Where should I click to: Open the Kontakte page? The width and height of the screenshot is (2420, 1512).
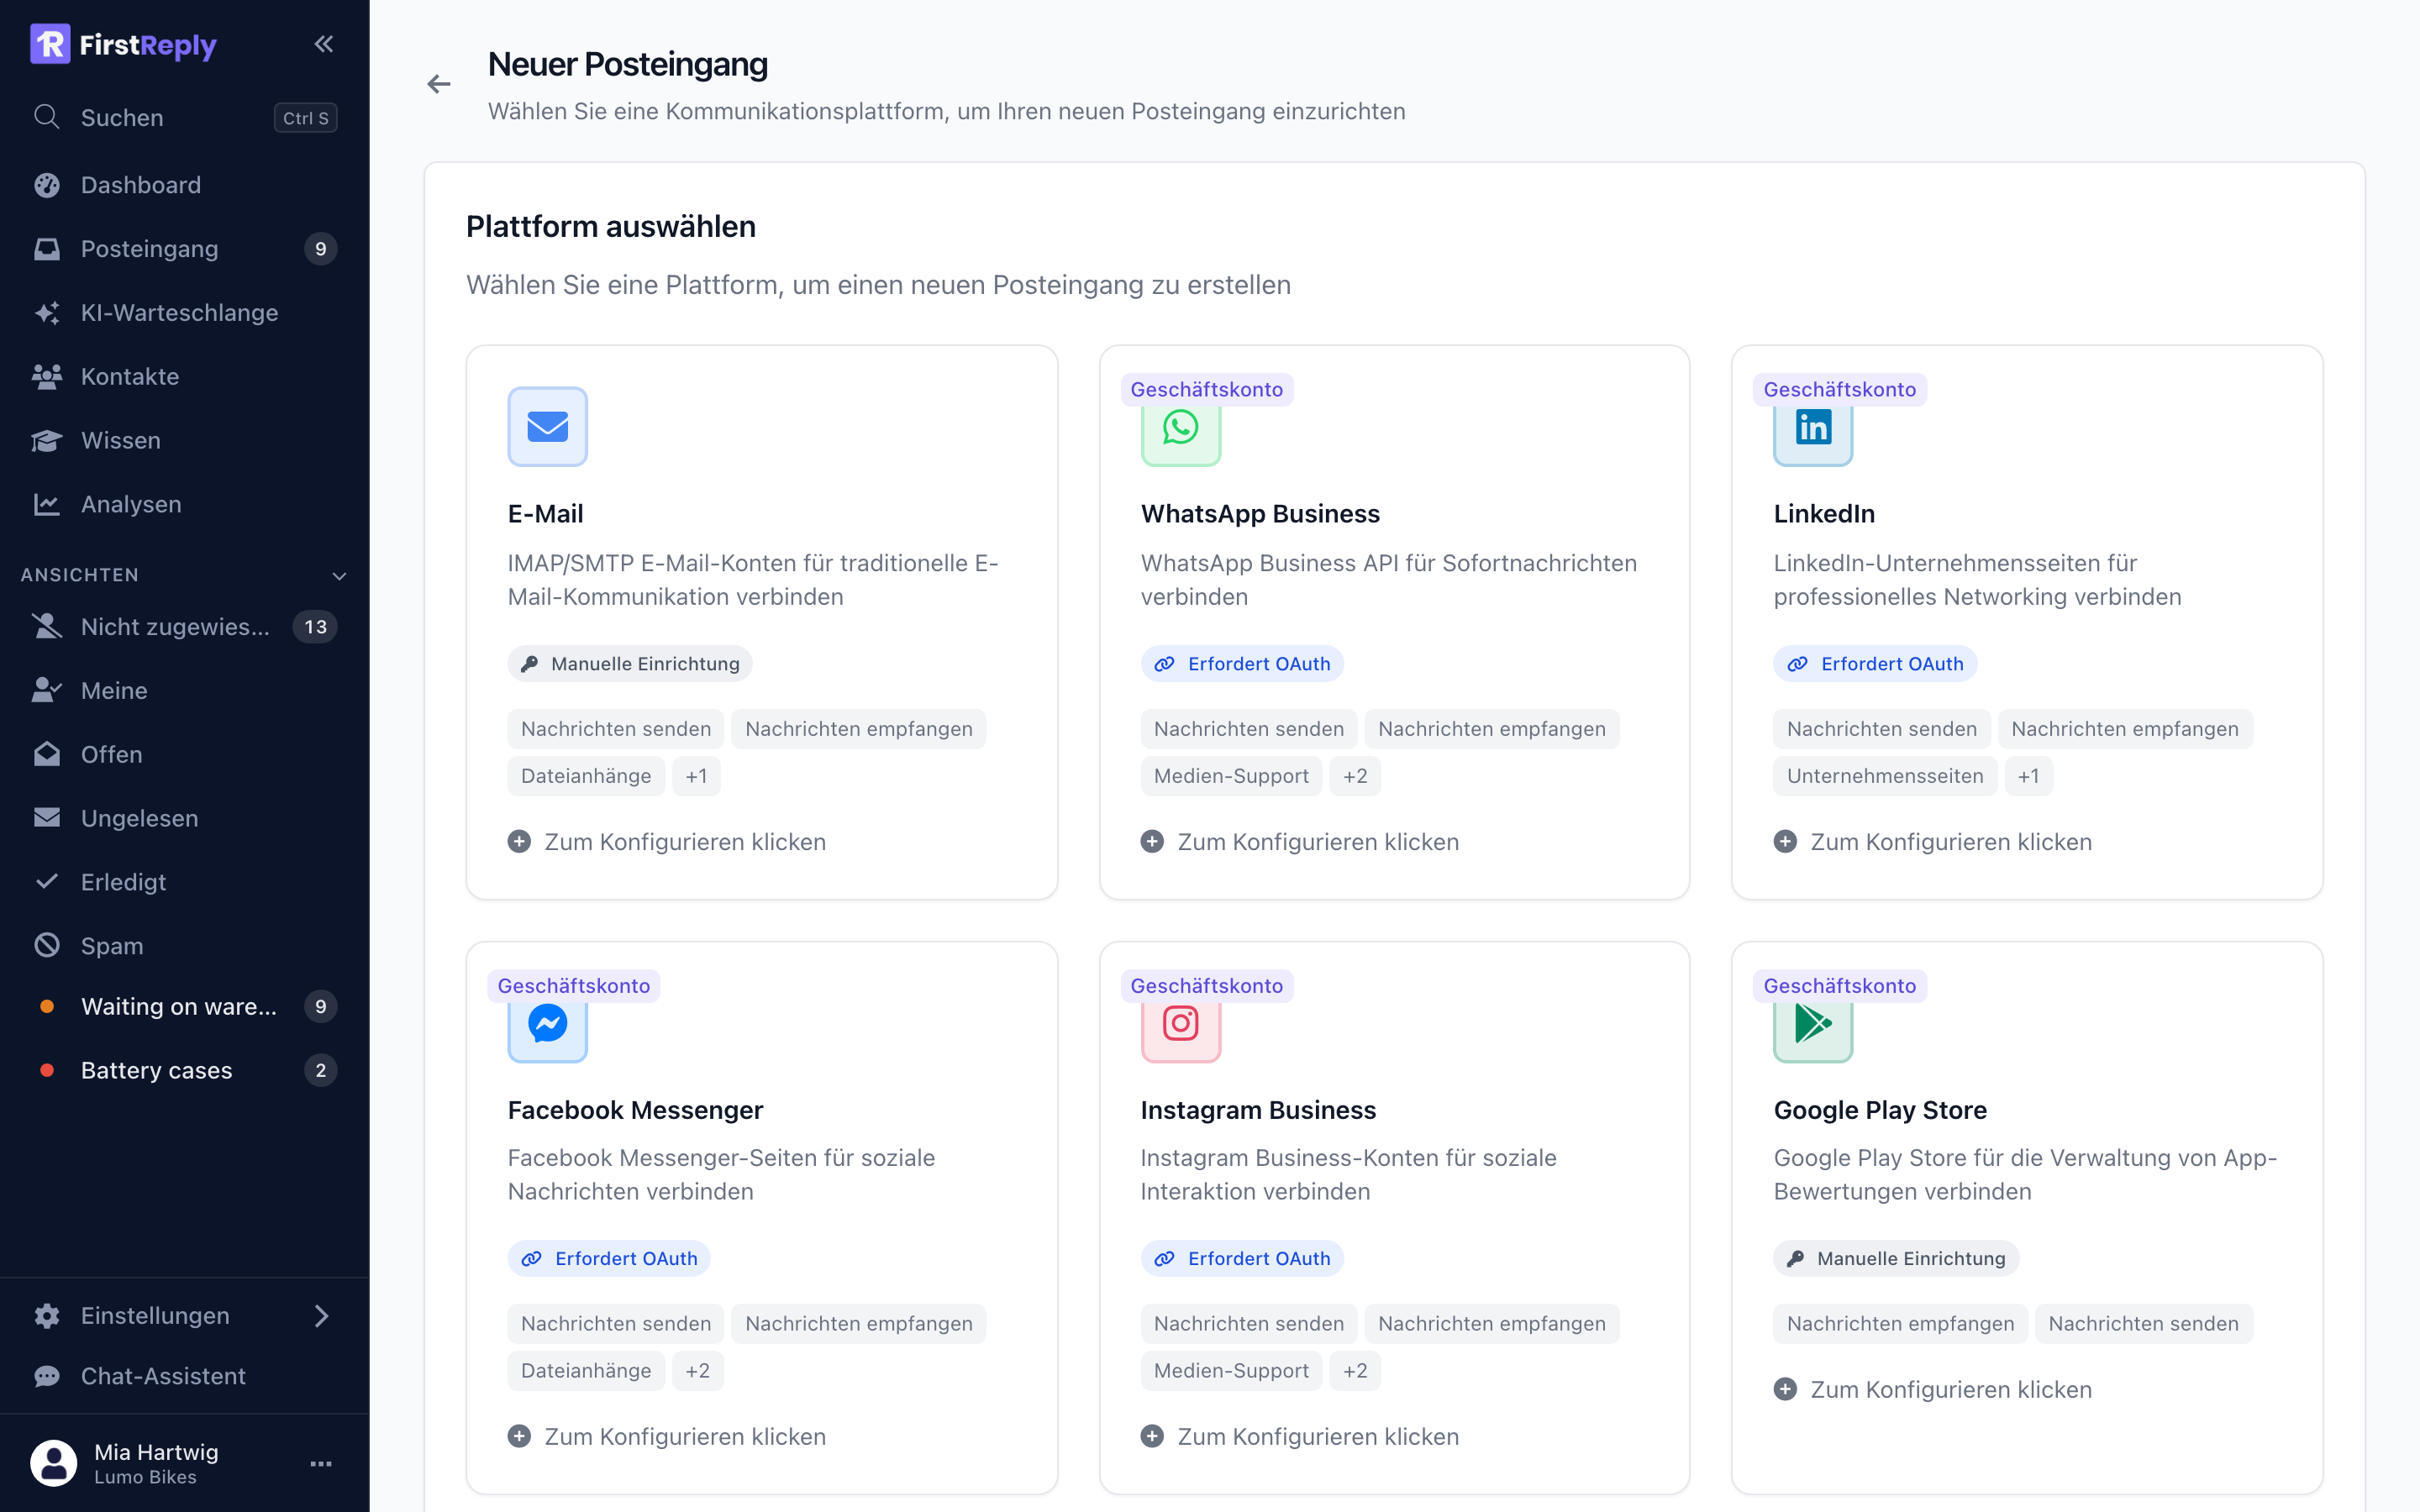pos(185,377)
